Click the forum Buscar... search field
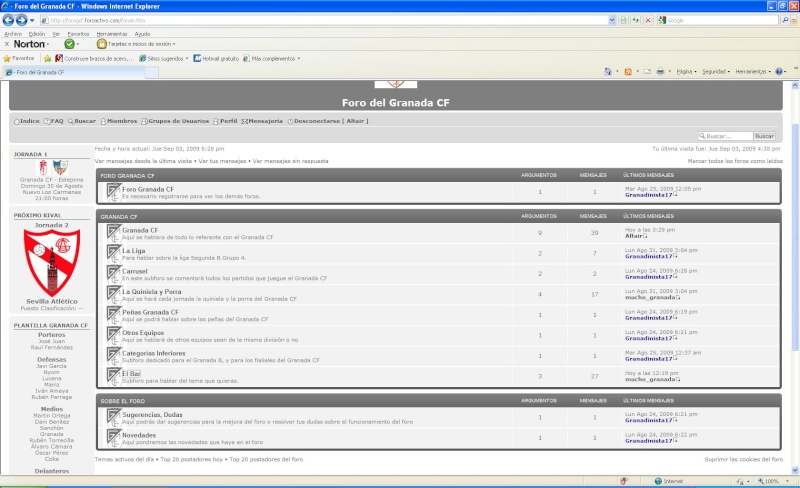The height and width of the screenshot is (488, 800). [726, 136]
